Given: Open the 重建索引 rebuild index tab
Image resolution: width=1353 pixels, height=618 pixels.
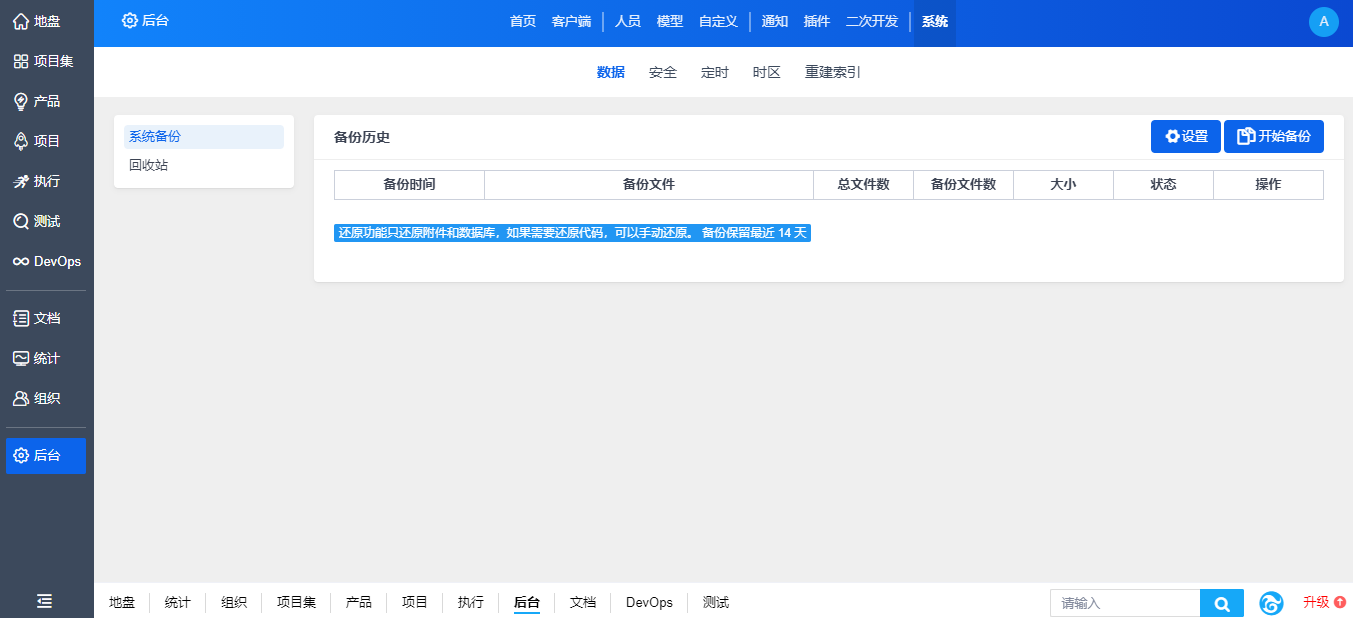Looking at the screenshot, I should [x=832, y=72].
